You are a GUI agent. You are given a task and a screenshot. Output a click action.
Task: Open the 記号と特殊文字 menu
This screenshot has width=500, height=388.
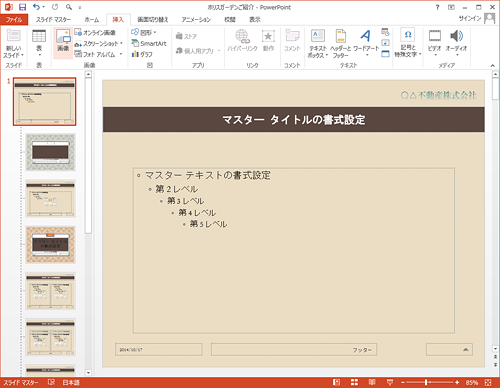408,43
